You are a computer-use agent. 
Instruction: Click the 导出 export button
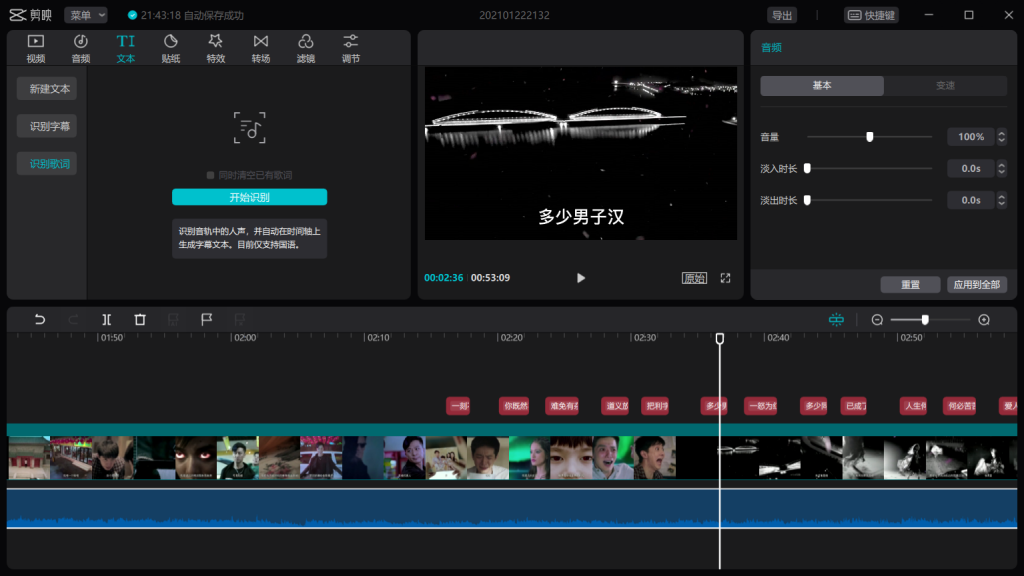click(782, 15)
